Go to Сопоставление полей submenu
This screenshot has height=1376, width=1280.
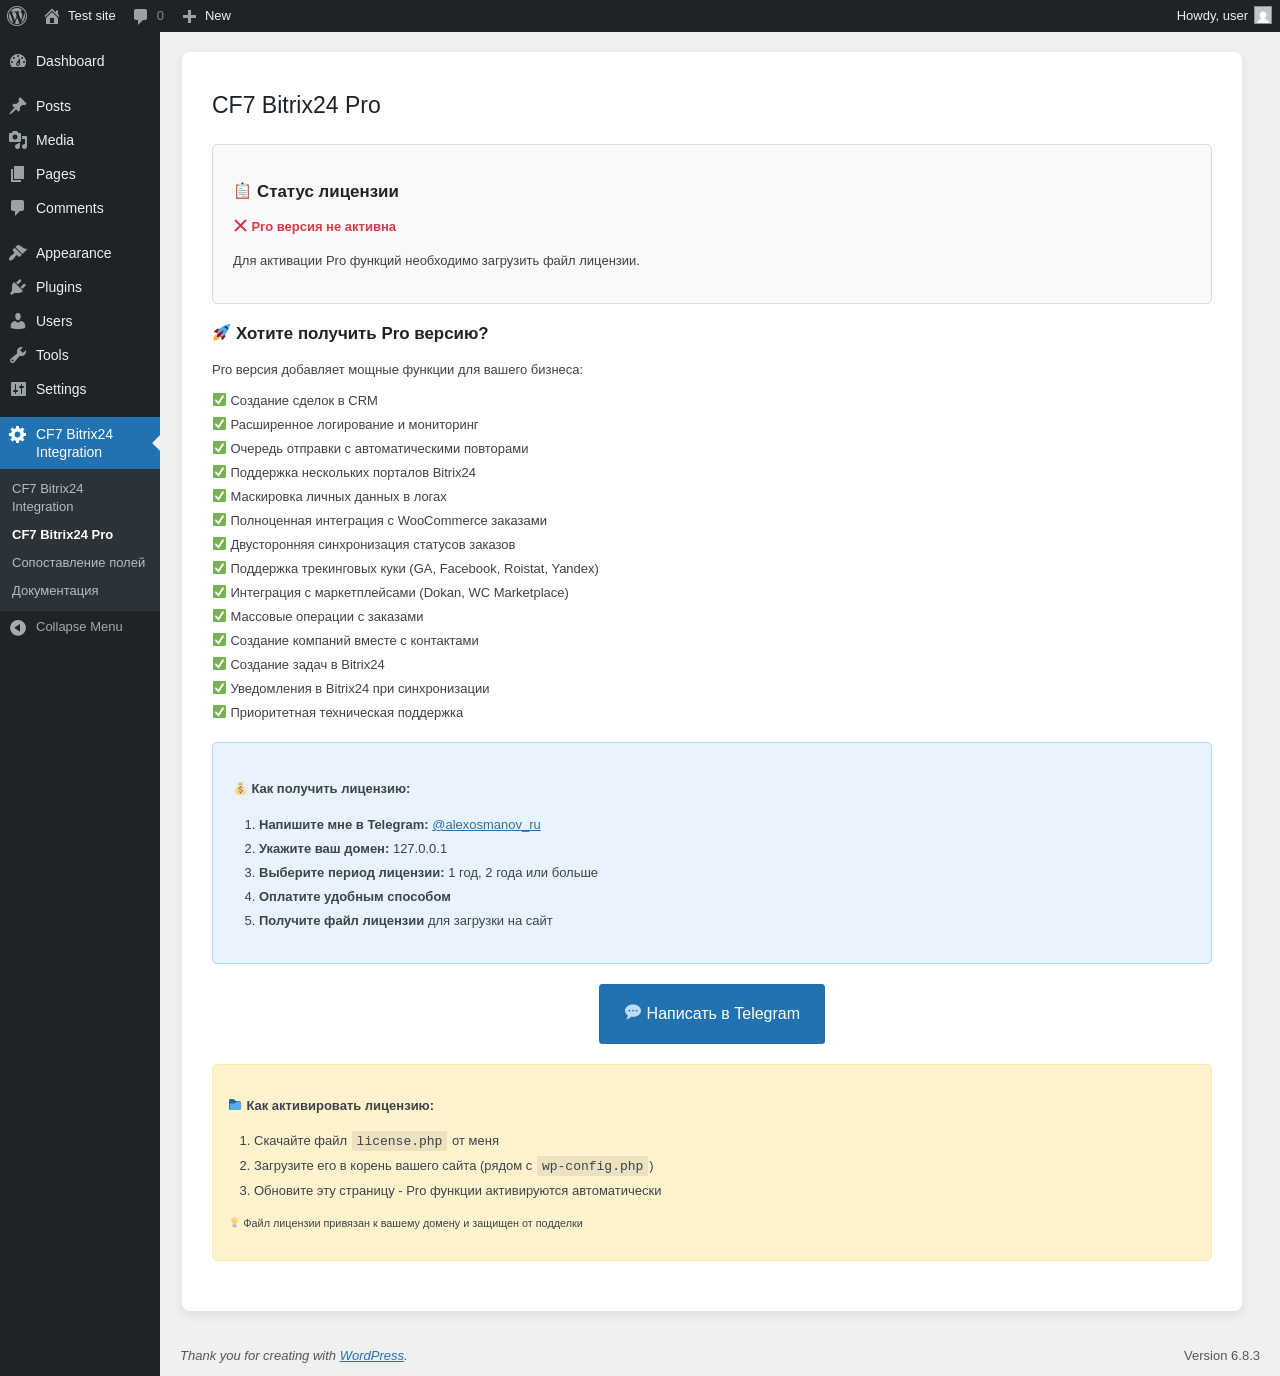click(78, 563)
